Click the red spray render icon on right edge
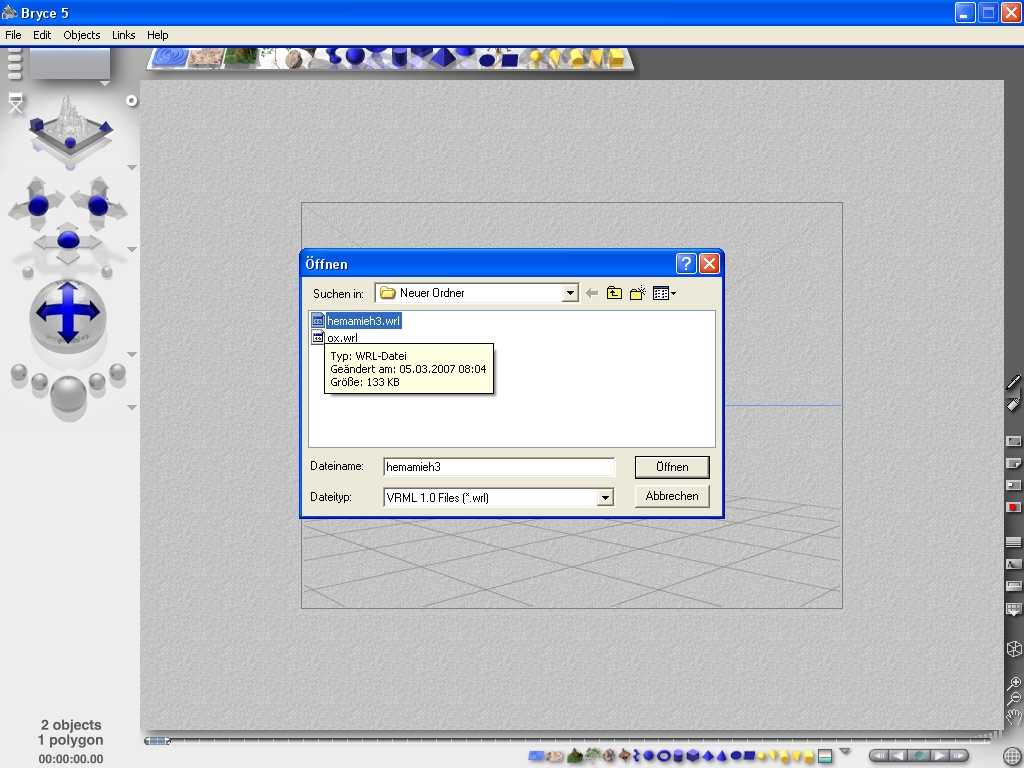1024x768 pixels. tap(1014, 507)
